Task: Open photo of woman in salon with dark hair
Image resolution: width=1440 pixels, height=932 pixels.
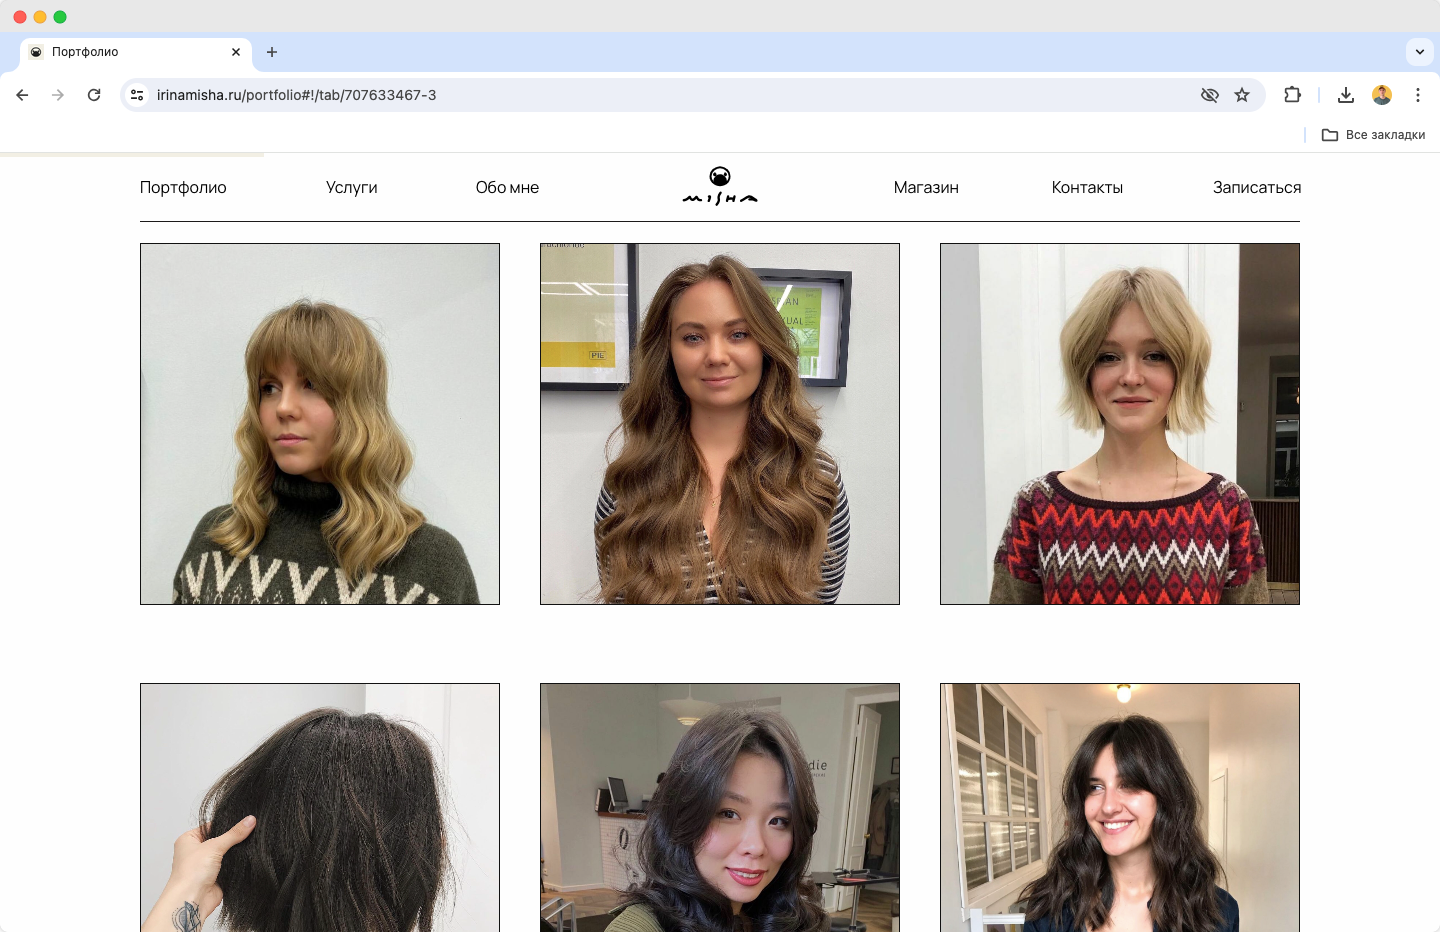Action: pos(720,808)
